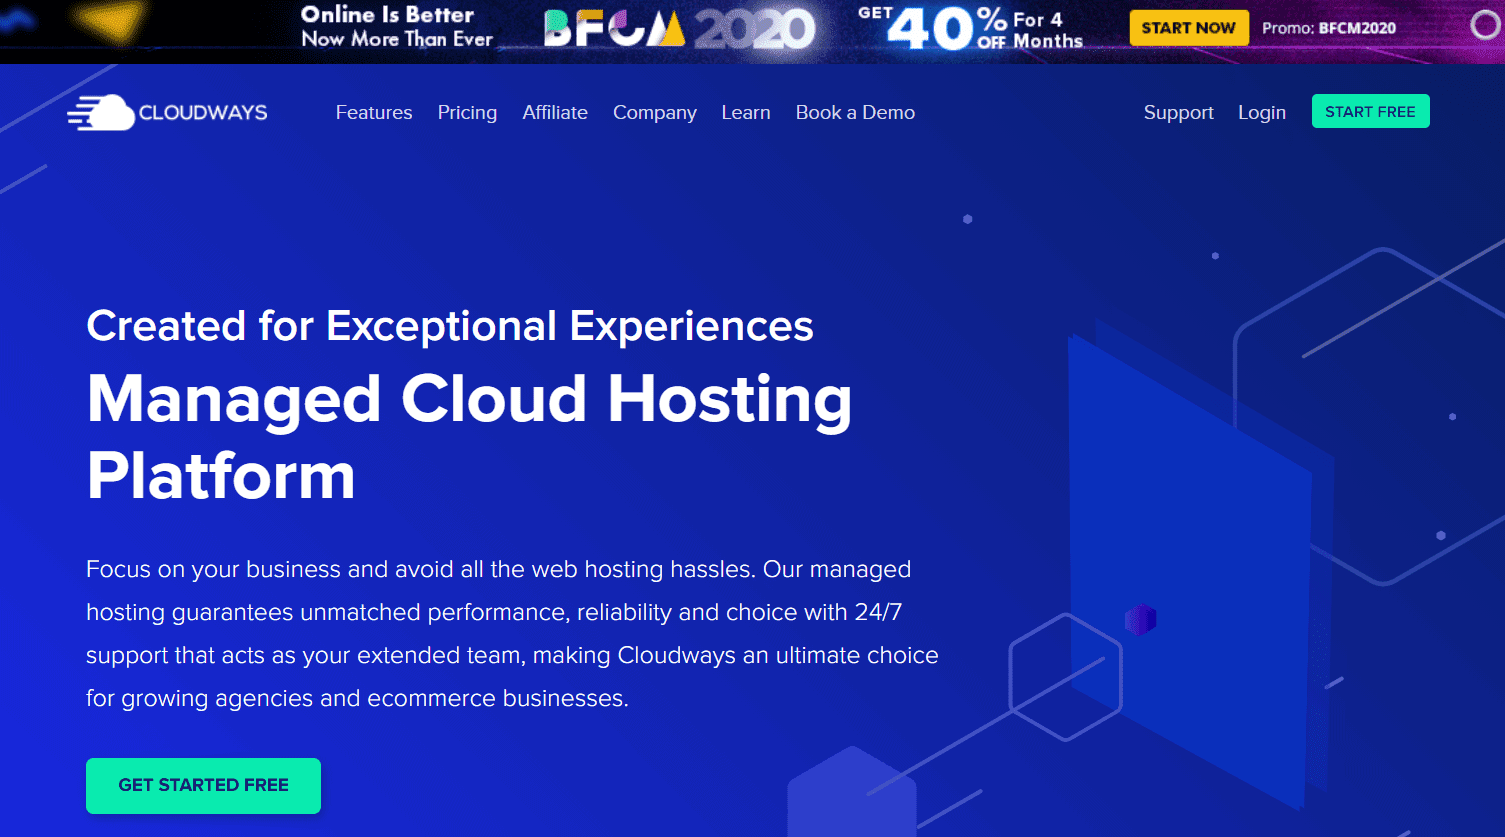Click the BFCM 2020 banner logo

[678, 30]
